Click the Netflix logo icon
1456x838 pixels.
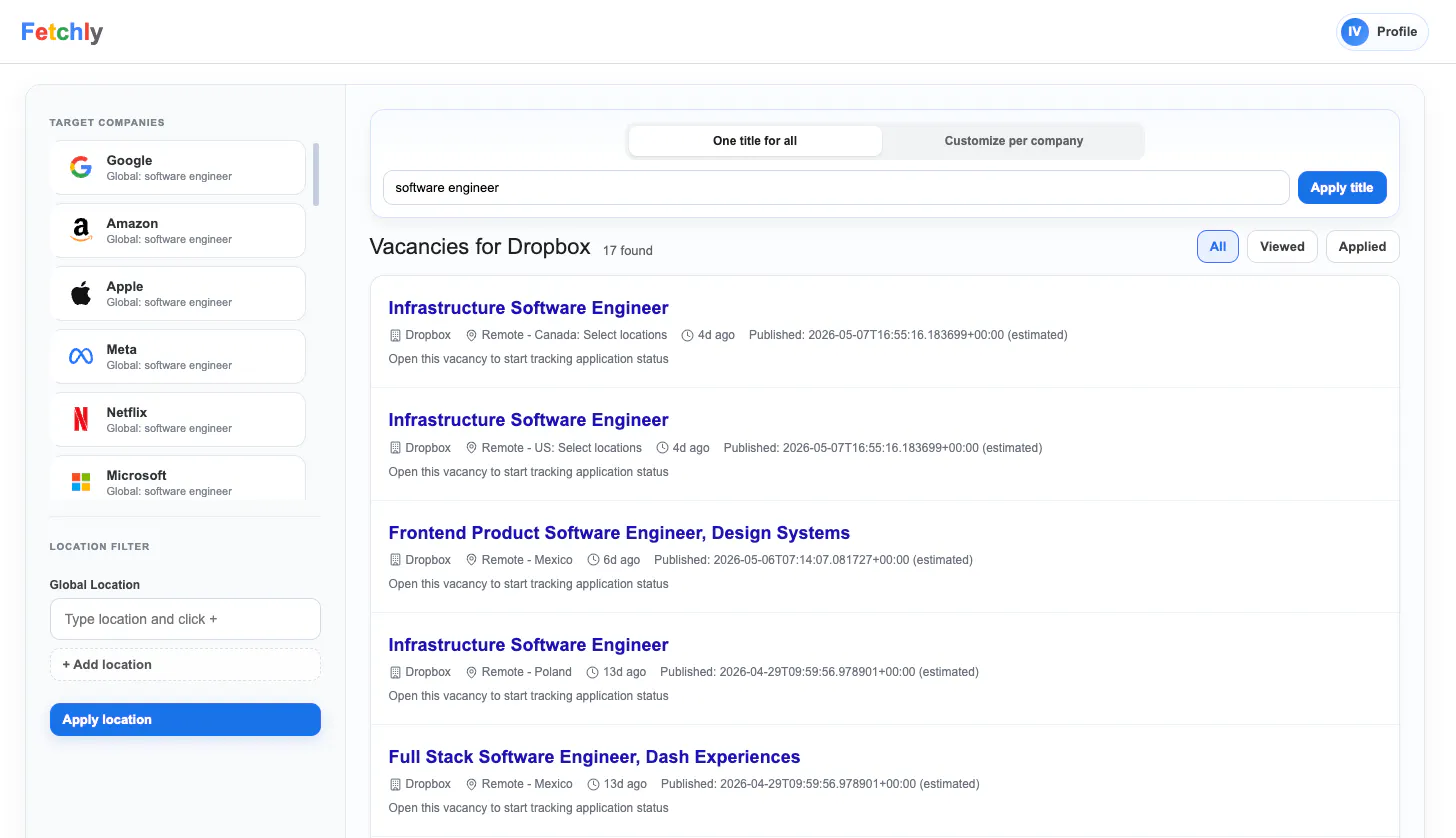(81, 419)
